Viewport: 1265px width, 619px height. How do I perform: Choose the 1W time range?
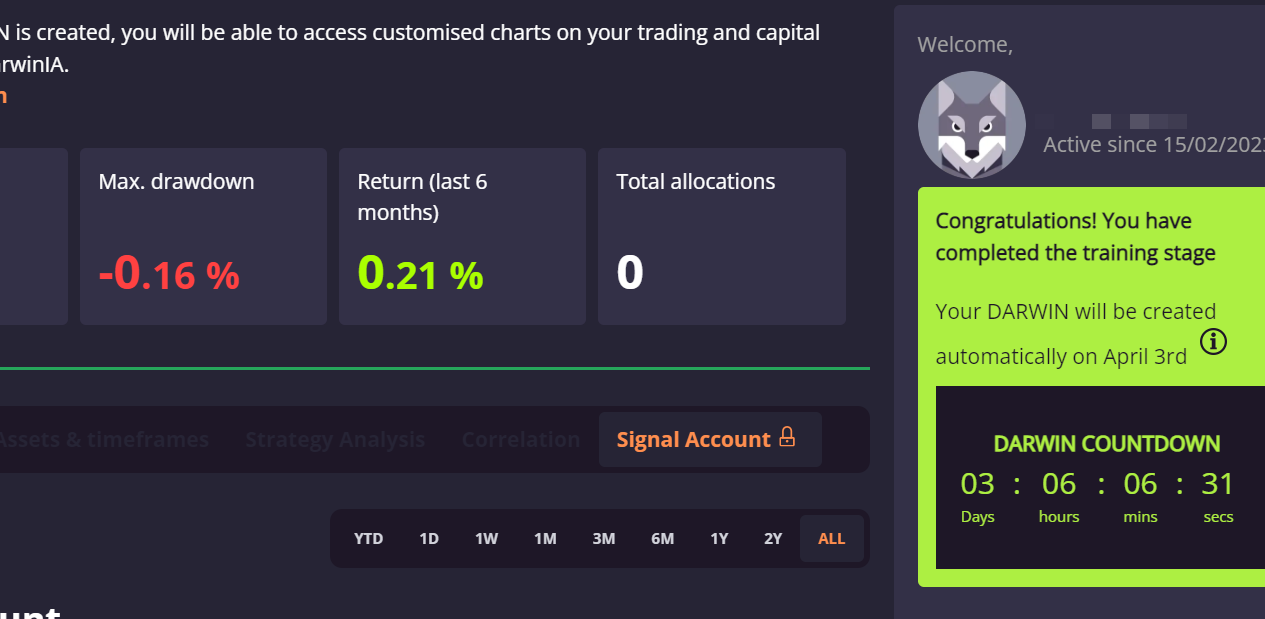point(486,538)
